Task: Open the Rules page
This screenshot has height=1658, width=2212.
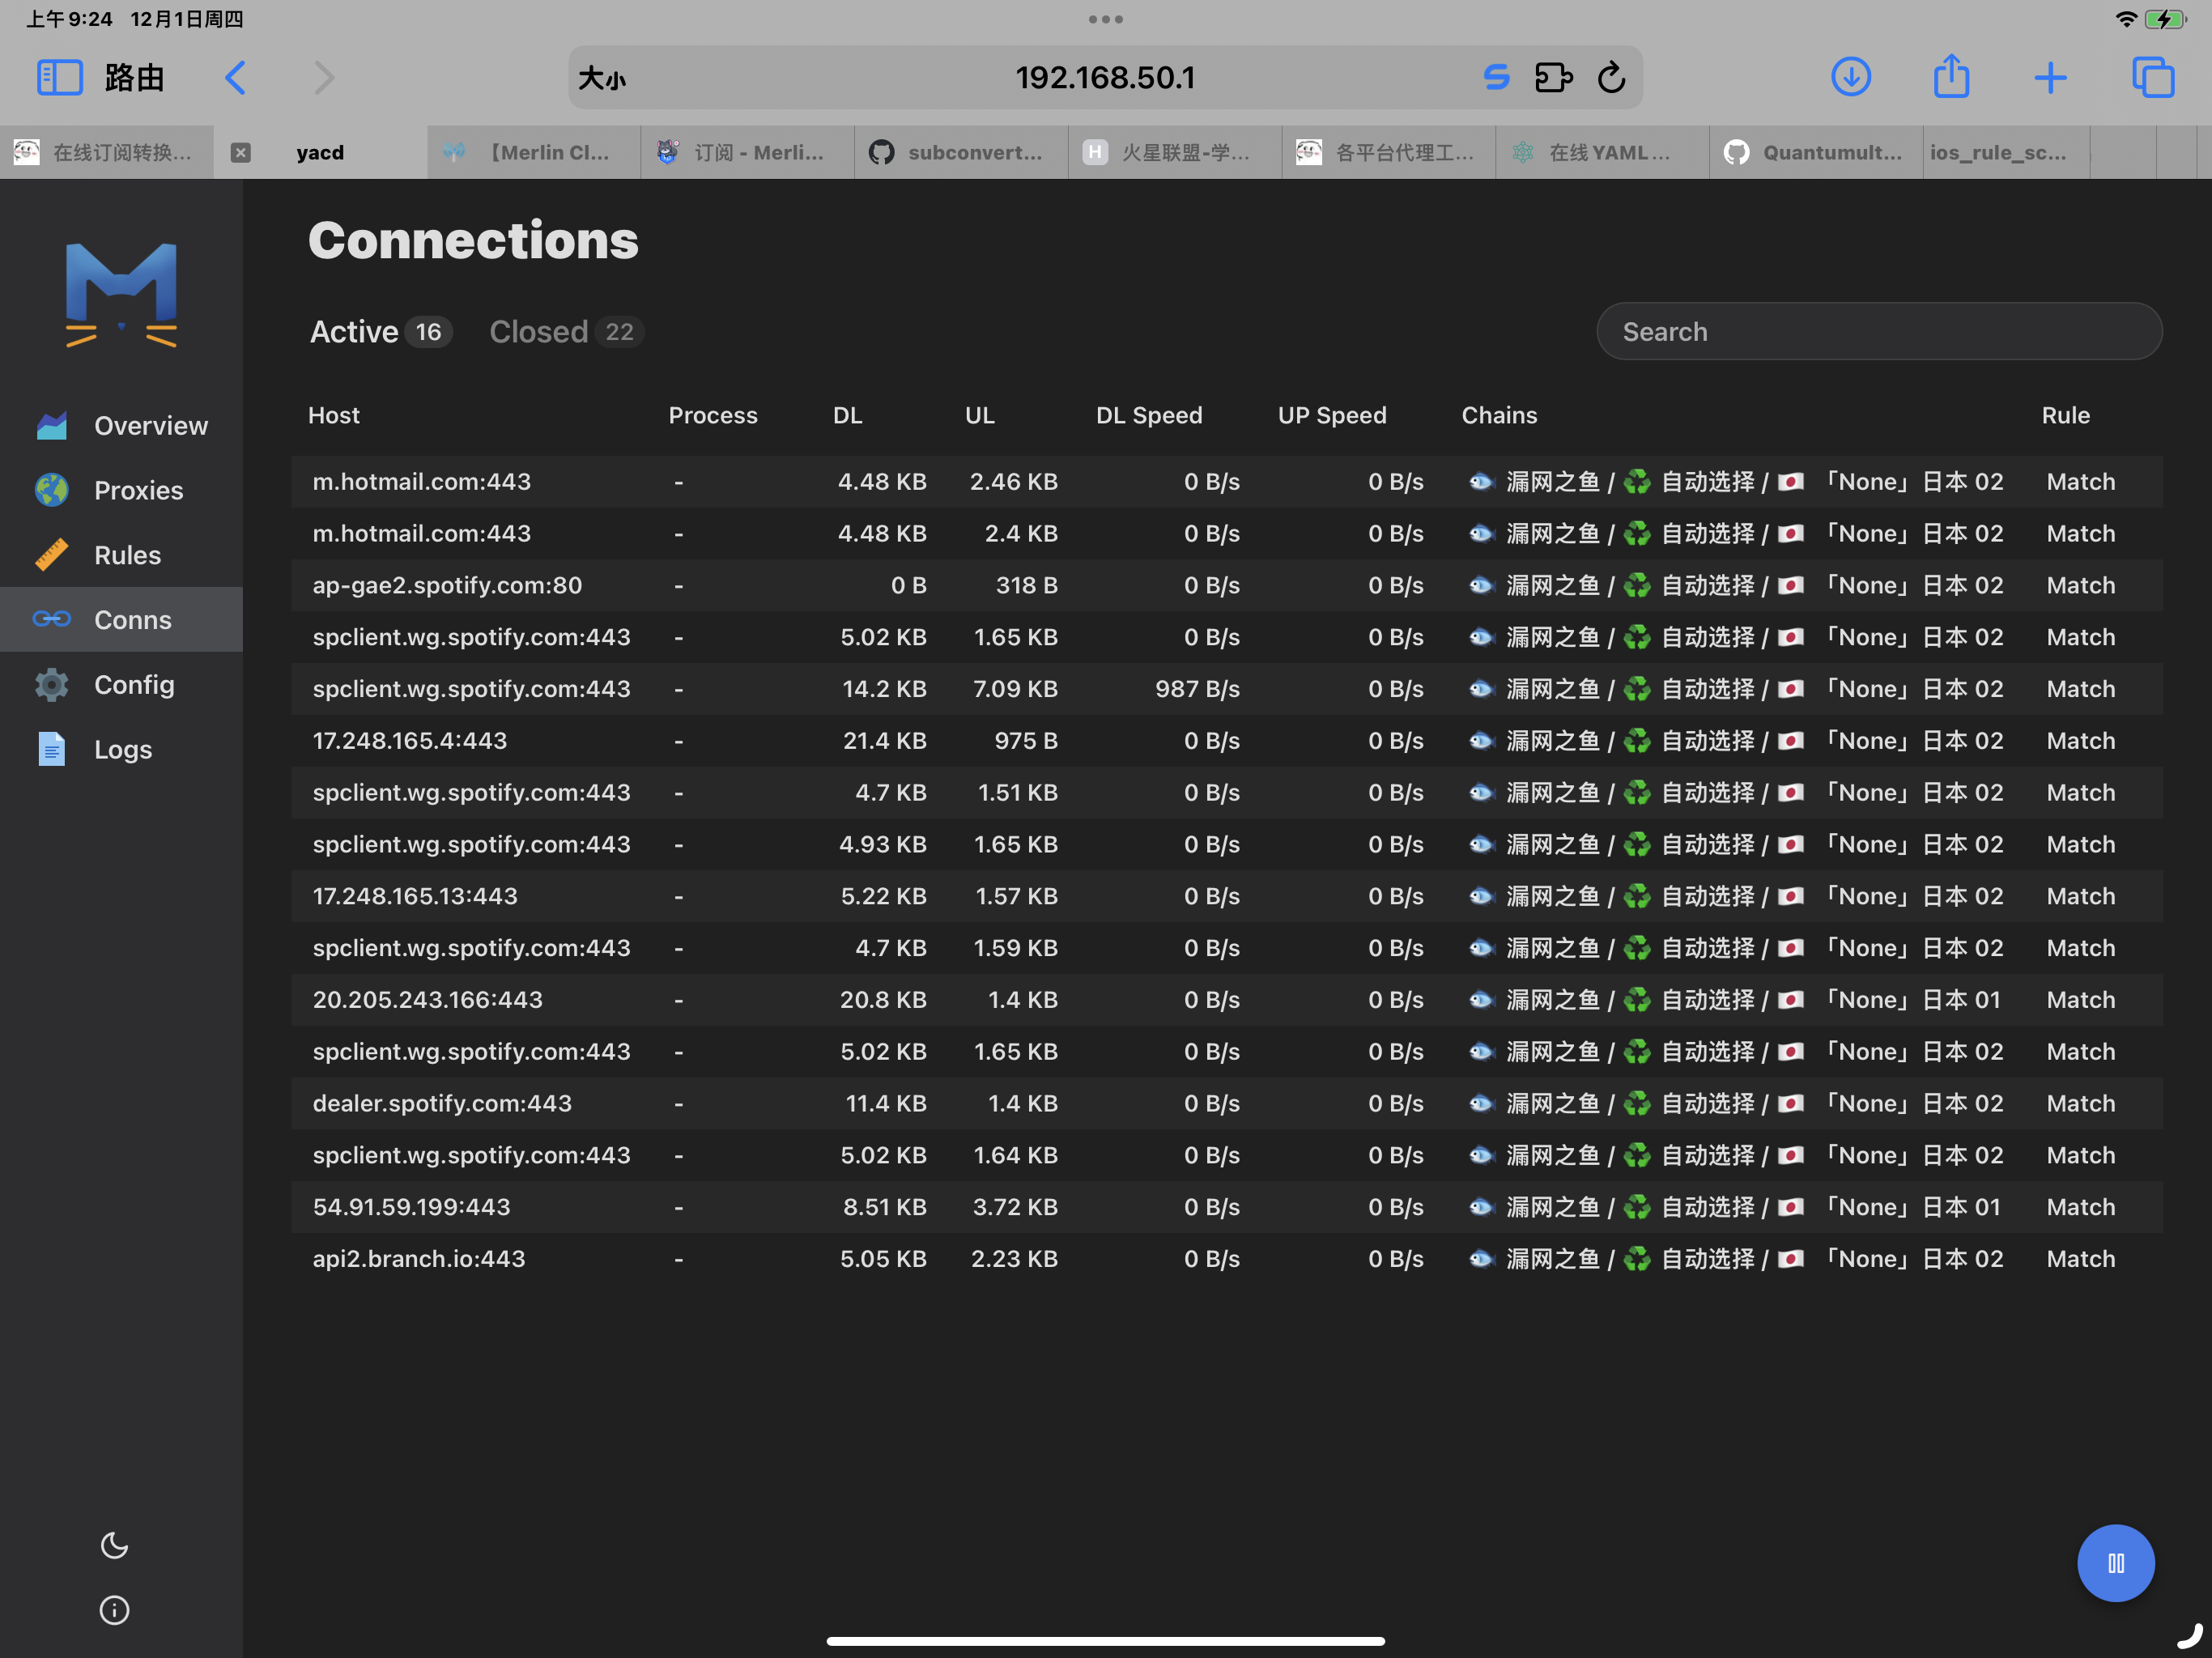Action: point(127,555)
